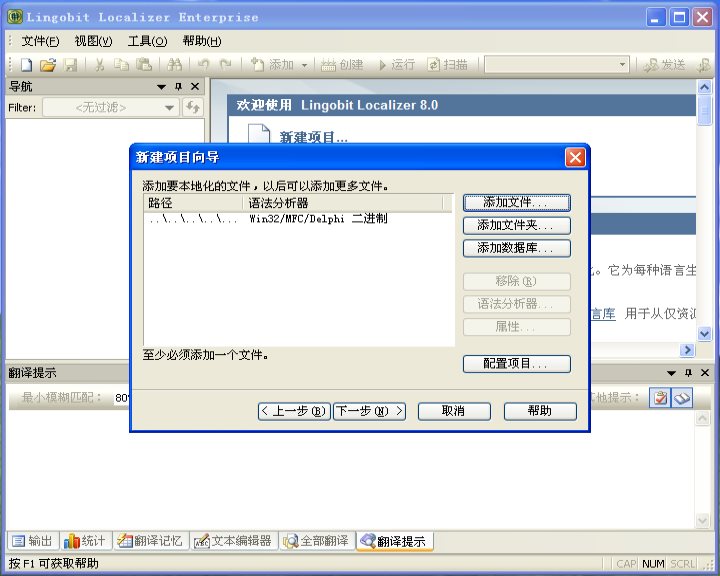This screenshot has width=720, height=576.
Task: Click 取消 button in wizard
Action: click(x=454, y=411)
